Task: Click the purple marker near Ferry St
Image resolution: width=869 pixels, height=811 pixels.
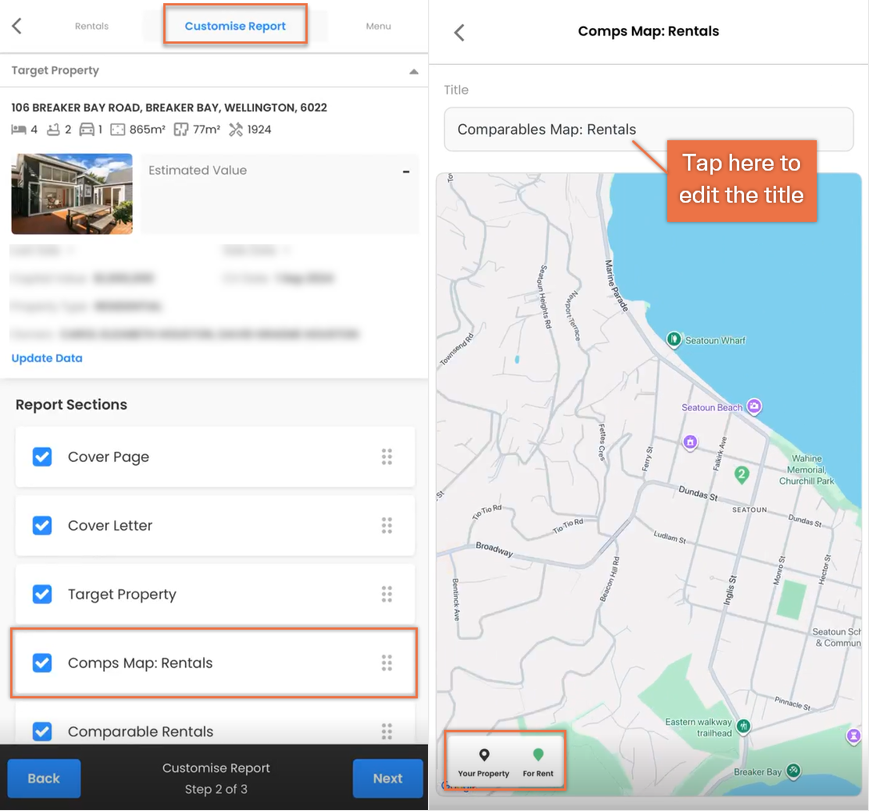Action: (690, 442)
